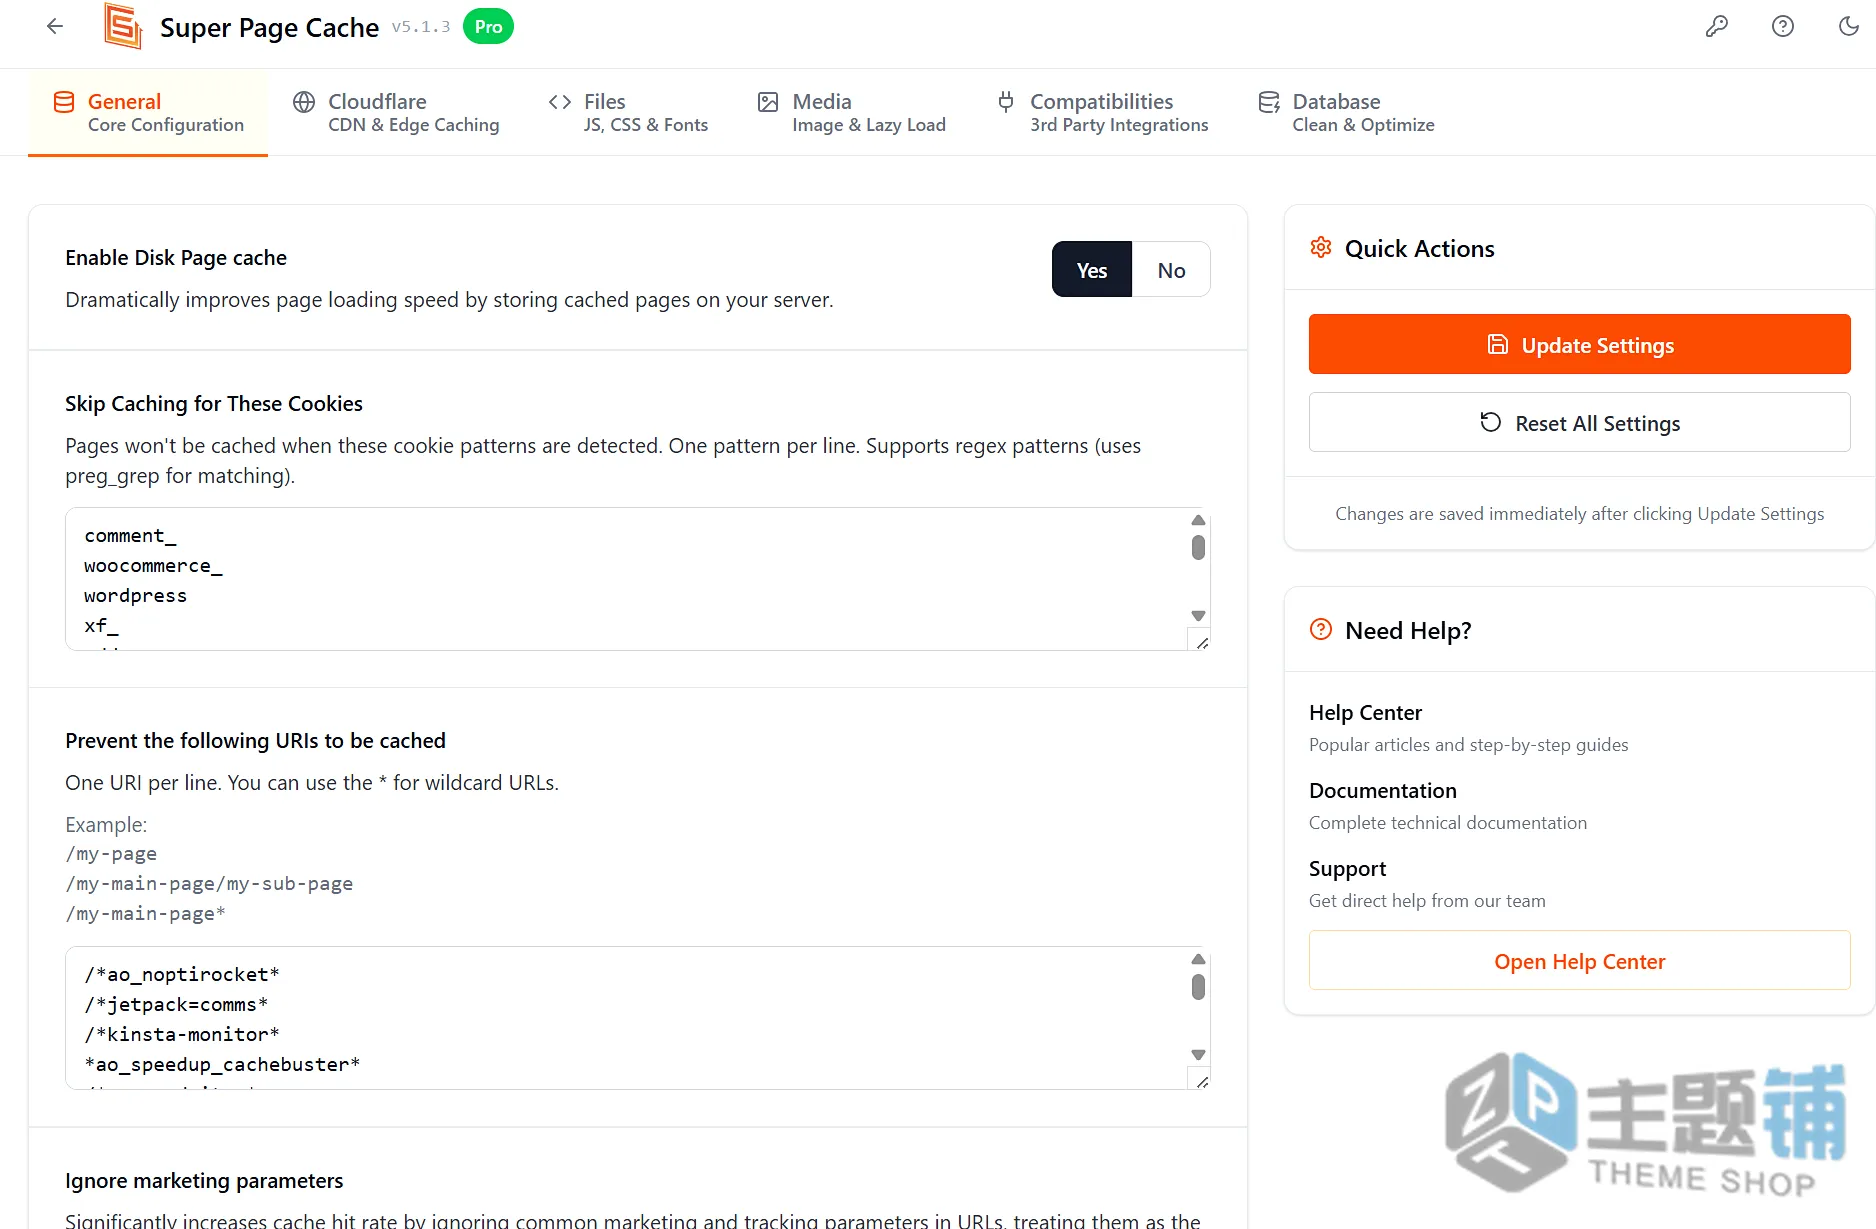The height and width of the screenshot is (1229, 1876).
Task: Click Open Help Center button
Action: click(x=1580, y=961)
